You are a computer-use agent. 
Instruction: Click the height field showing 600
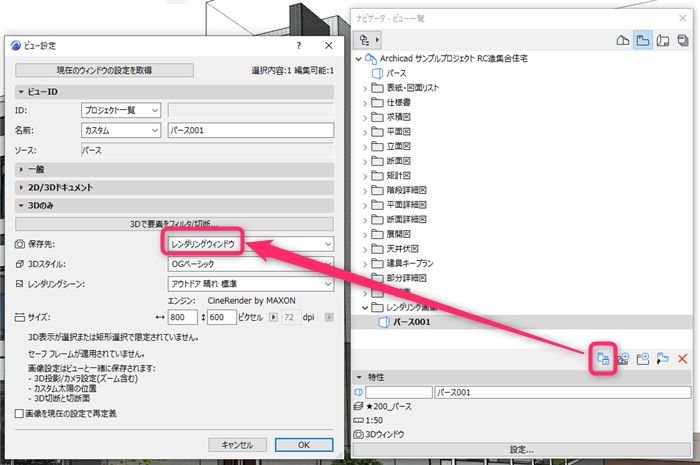[222, 317]
